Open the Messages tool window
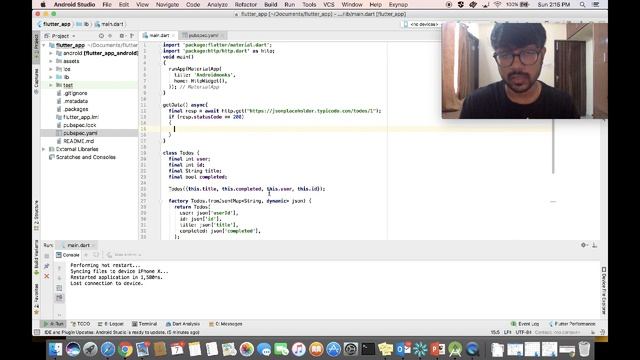Screen dimensions: 640x360 point(225,324)
